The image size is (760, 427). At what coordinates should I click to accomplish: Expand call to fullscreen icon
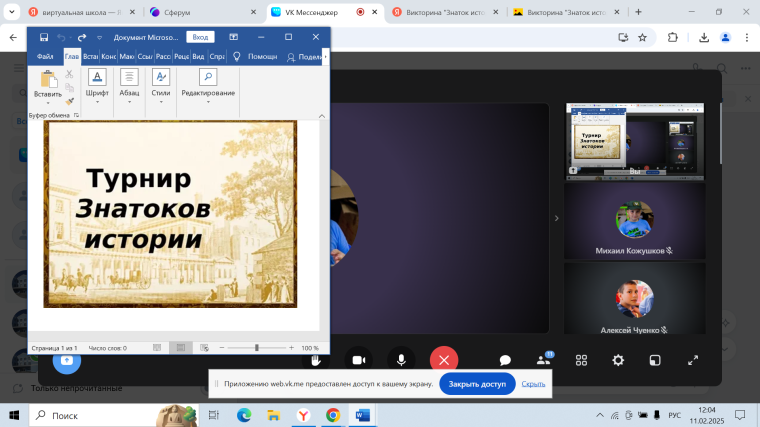693,360
